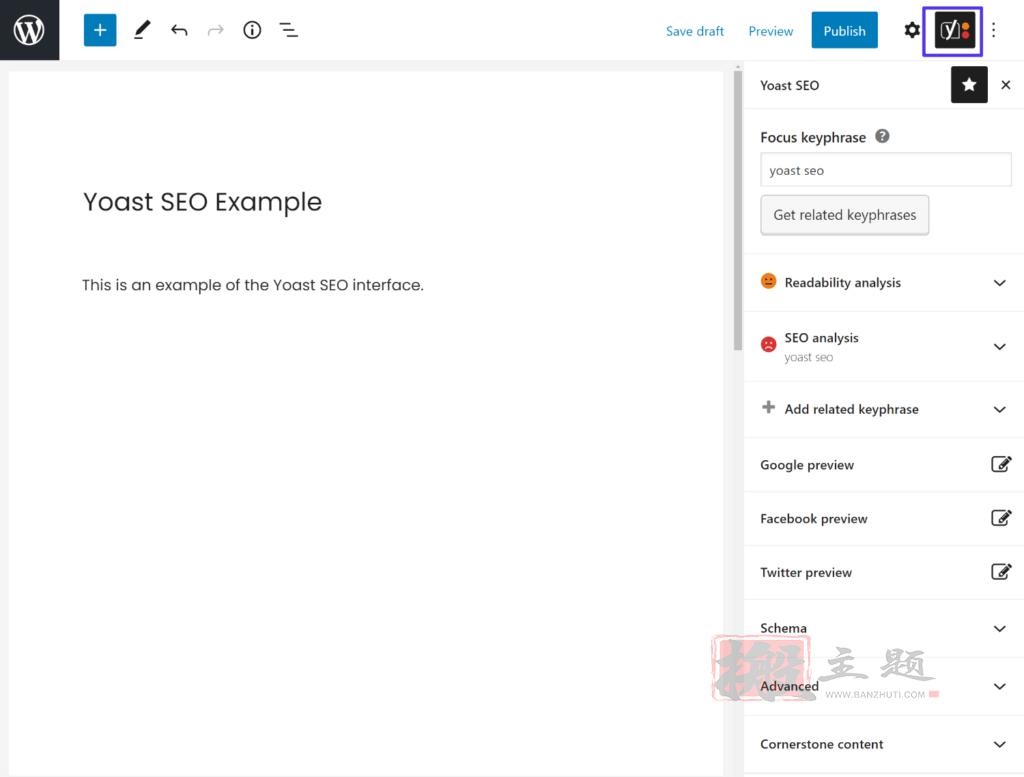Expand the Advanced section
Image resolution: width=1024 pixels, height=777 pixels.
(x=884, y=686)
